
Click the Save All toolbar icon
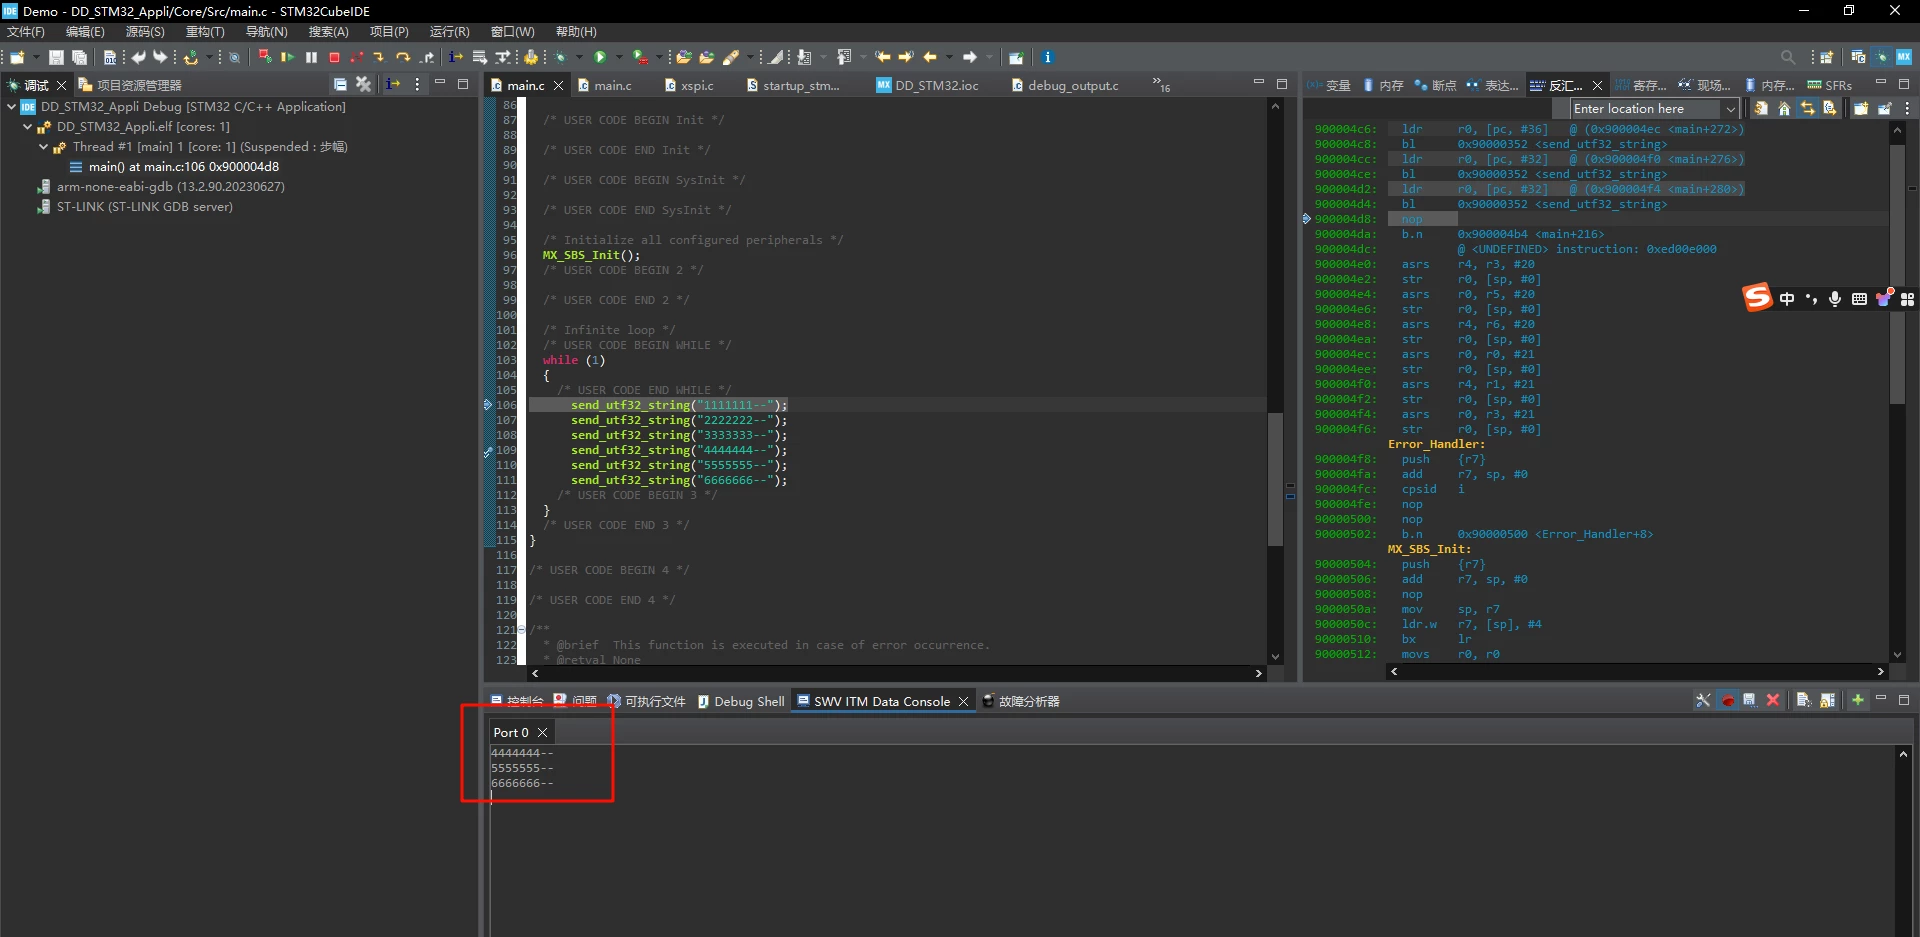79,57
